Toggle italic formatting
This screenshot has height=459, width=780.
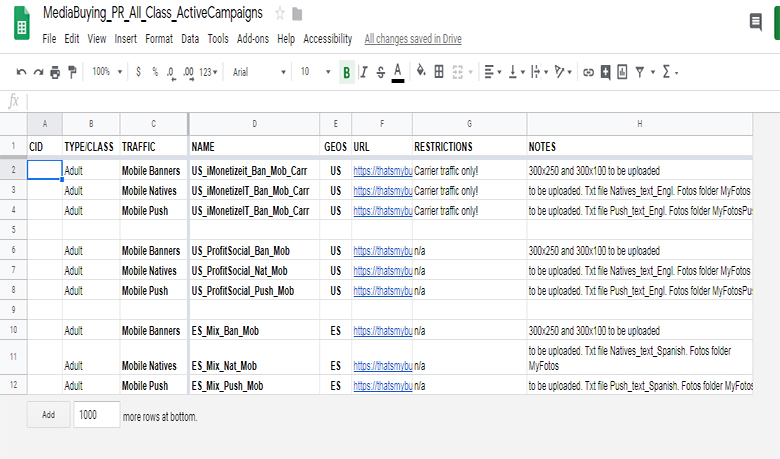364,73
